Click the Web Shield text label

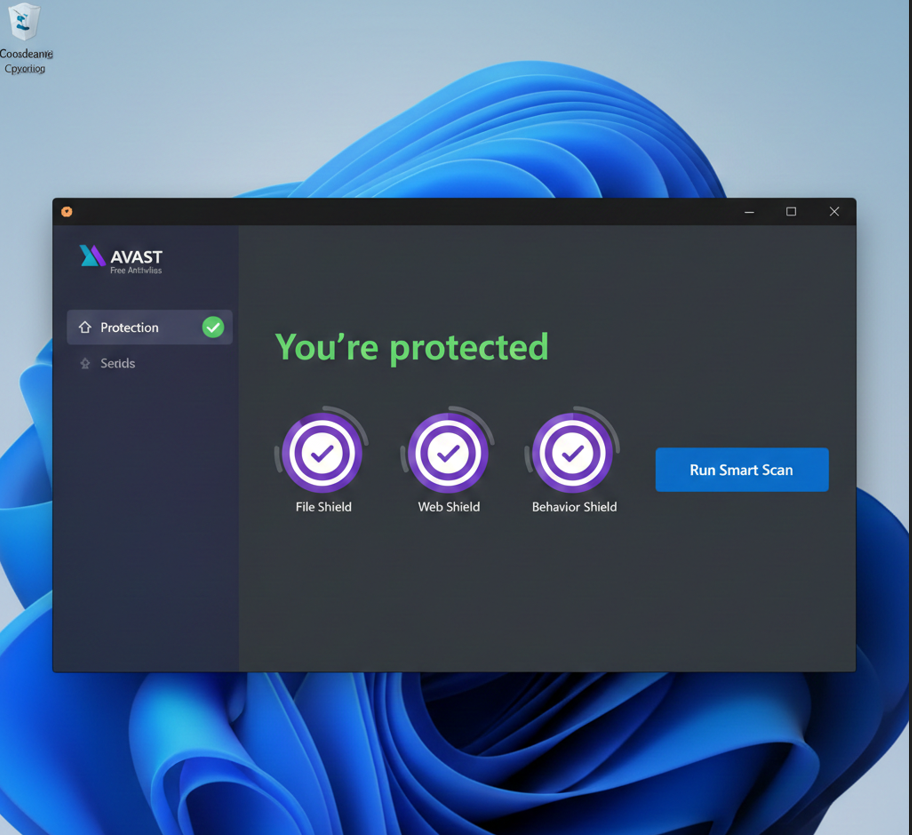pyautogui.click(x=448, y=507)
